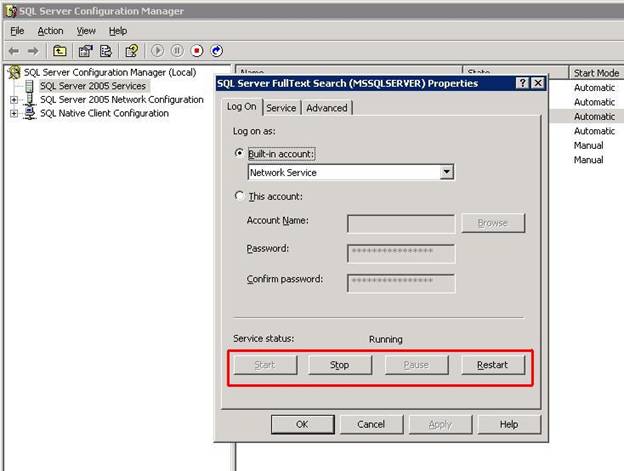Click the toolbar Help icon with question mark
The height and width of the screenshot is (471, 624).
coord(132,51)
